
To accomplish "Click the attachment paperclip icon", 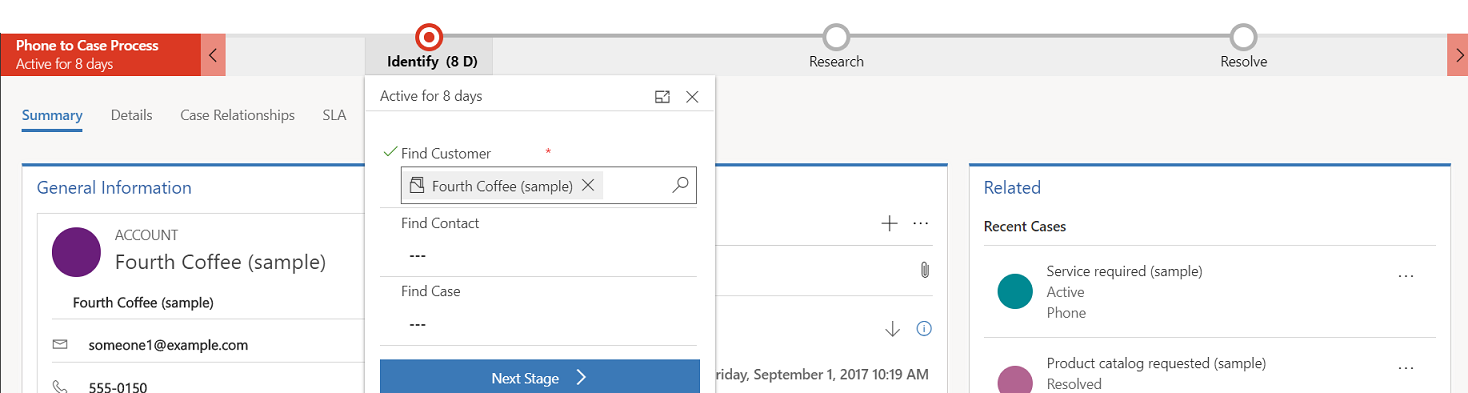I will click(x=925, y=270).
